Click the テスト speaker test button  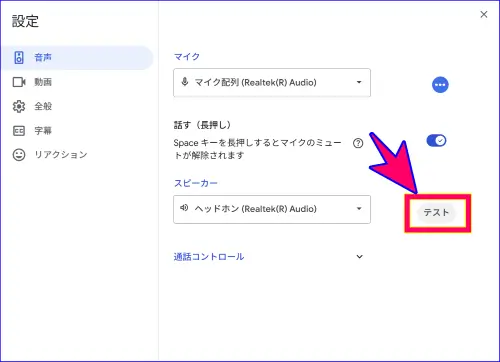[x=436, y=213]
